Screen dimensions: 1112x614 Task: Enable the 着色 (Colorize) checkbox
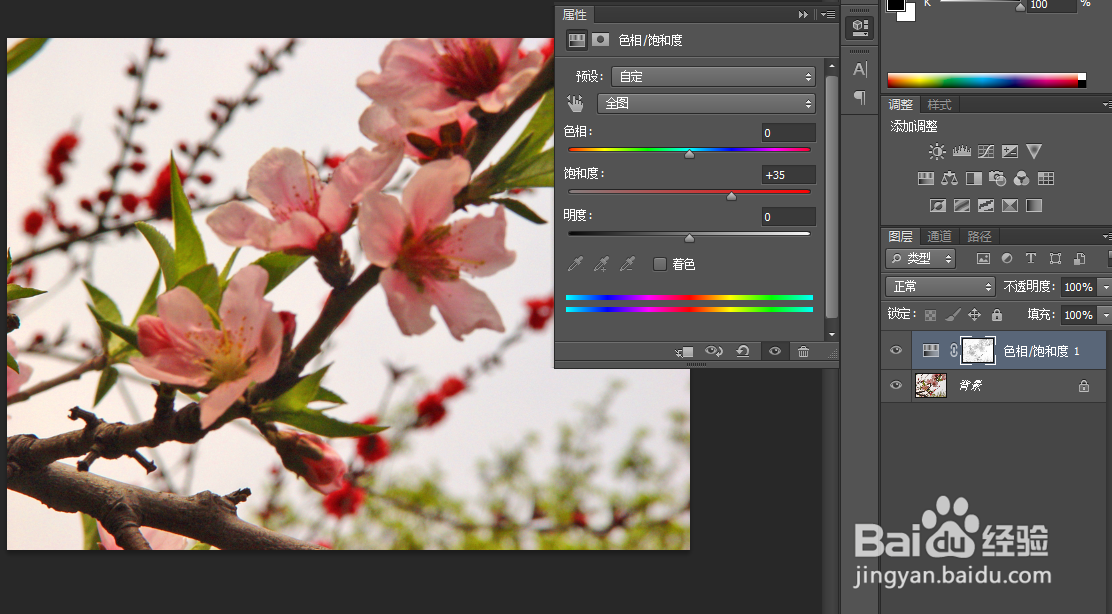[x=660, y=264]
